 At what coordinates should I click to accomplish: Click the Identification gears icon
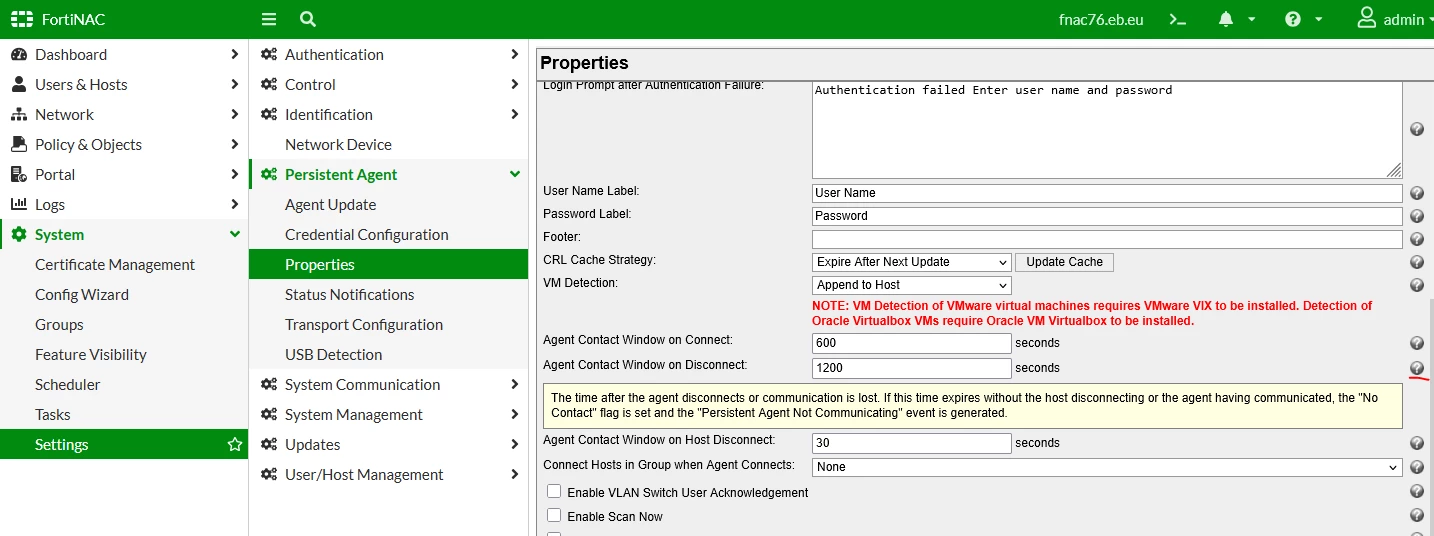pos(269,114)
